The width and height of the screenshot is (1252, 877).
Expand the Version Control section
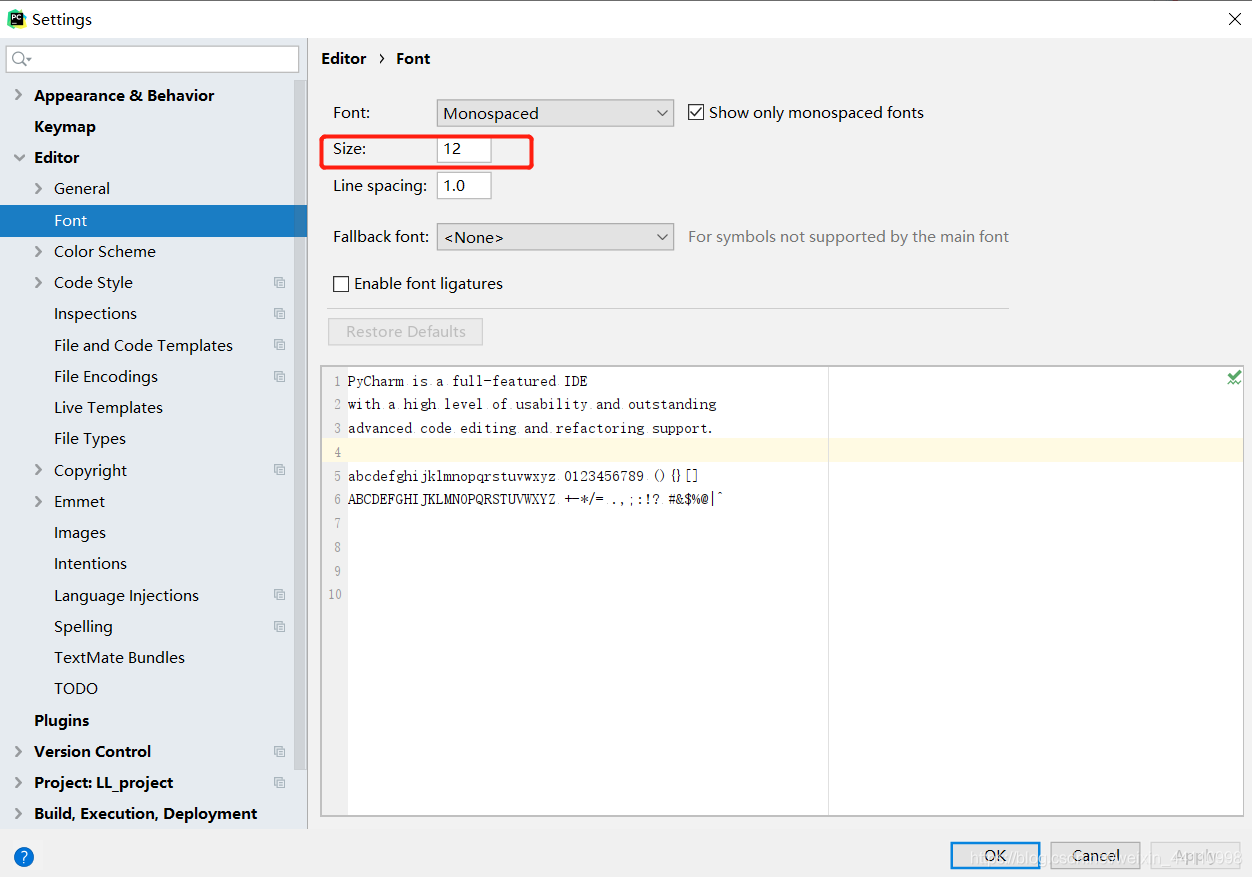(19, 752)
